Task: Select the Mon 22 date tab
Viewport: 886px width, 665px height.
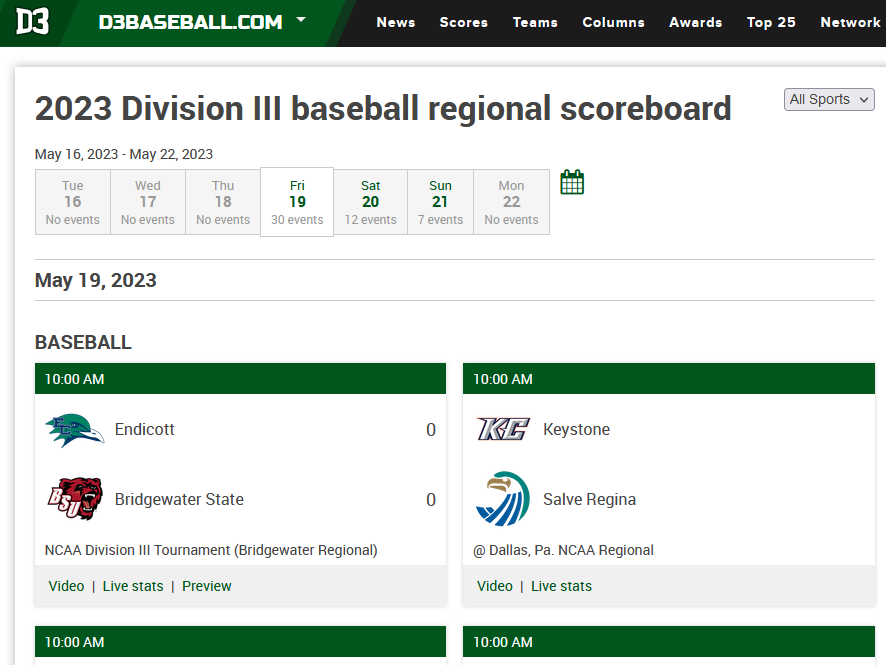Action: 511,202
